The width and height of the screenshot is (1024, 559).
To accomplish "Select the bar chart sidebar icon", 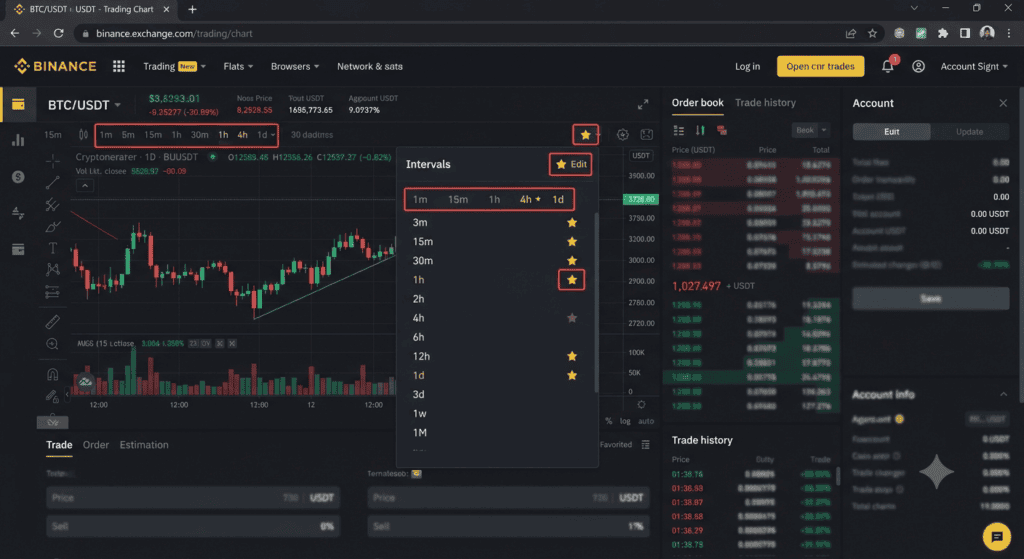I will pyautogui.click(x=18, y=140).
